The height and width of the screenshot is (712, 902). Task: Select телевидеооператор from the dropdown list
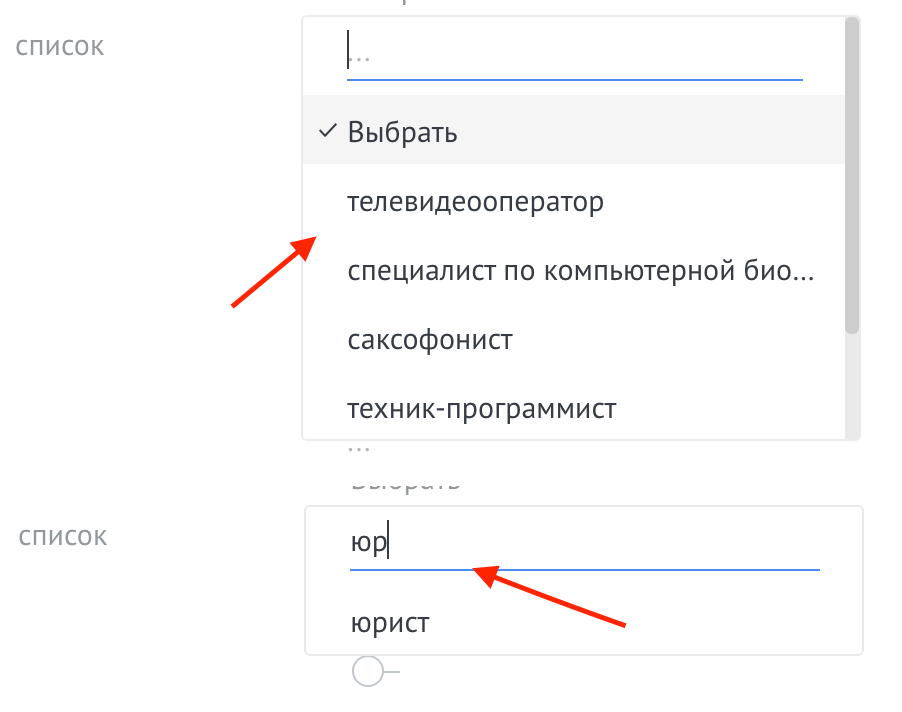coord(475,201)
